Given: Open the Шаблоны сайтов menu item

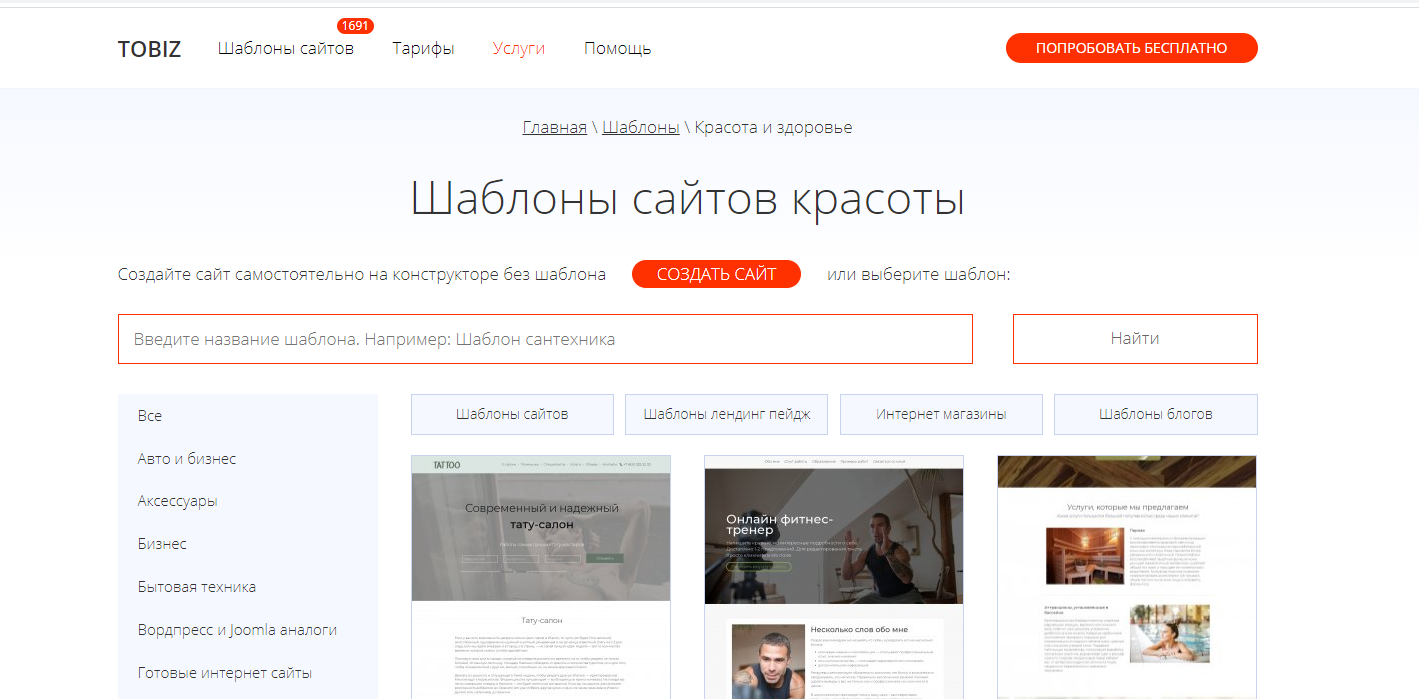Looking at the screenshot, I should coord(285,48).
